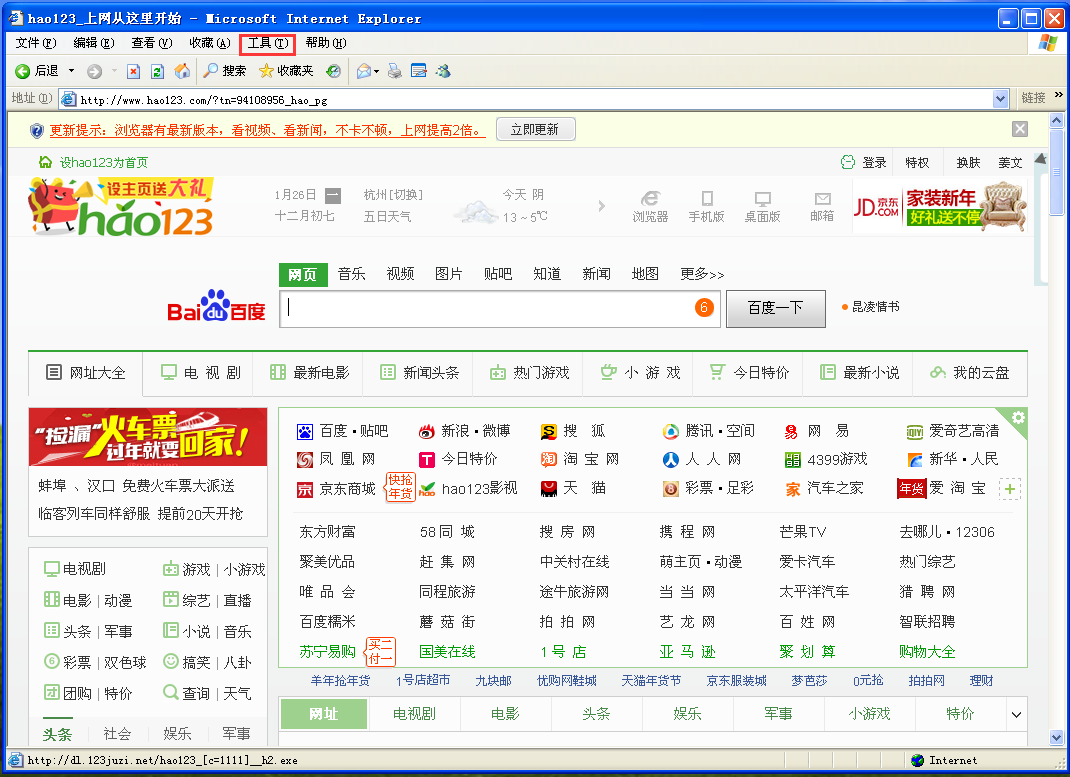Click the 查询 | 天气 sidebar link

click(x=207, y=694)
